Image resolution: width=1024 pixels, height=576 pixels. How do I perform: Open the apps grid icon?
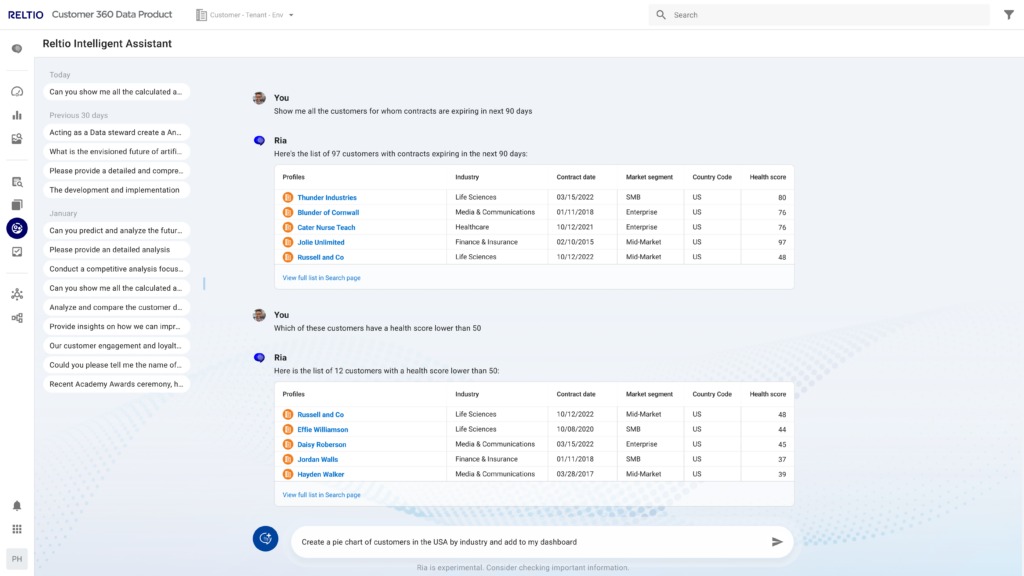click(x=17, y=529)
